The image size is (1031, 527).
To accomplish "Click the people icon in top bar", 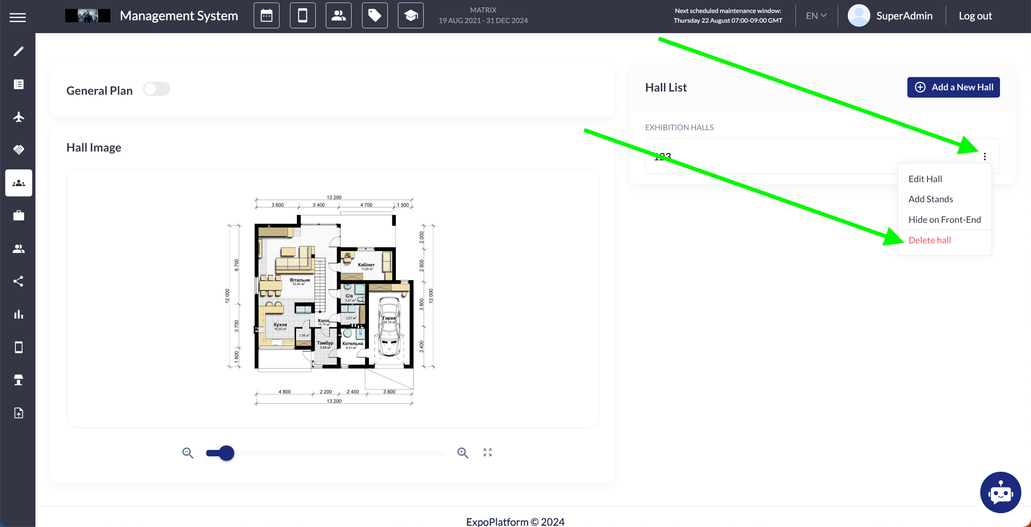I will click(339, 16).
